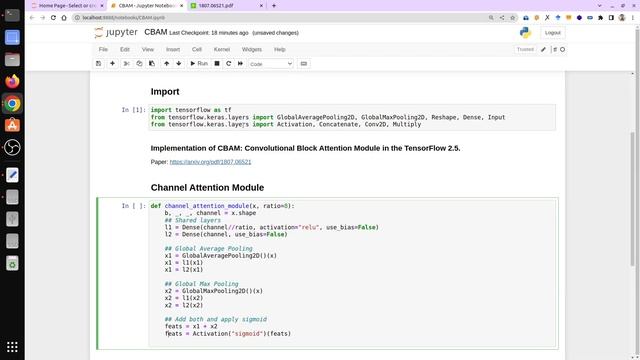This screenshot has width=640, height=360.
Task: Click the Channel Attention Module heading
Action: tap(207, 188)
